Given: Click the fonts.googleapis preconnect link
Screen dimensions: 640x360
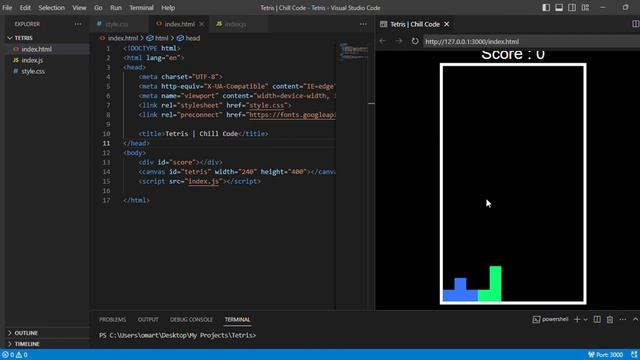Looking at the screenshot, I should pos(292,115).
